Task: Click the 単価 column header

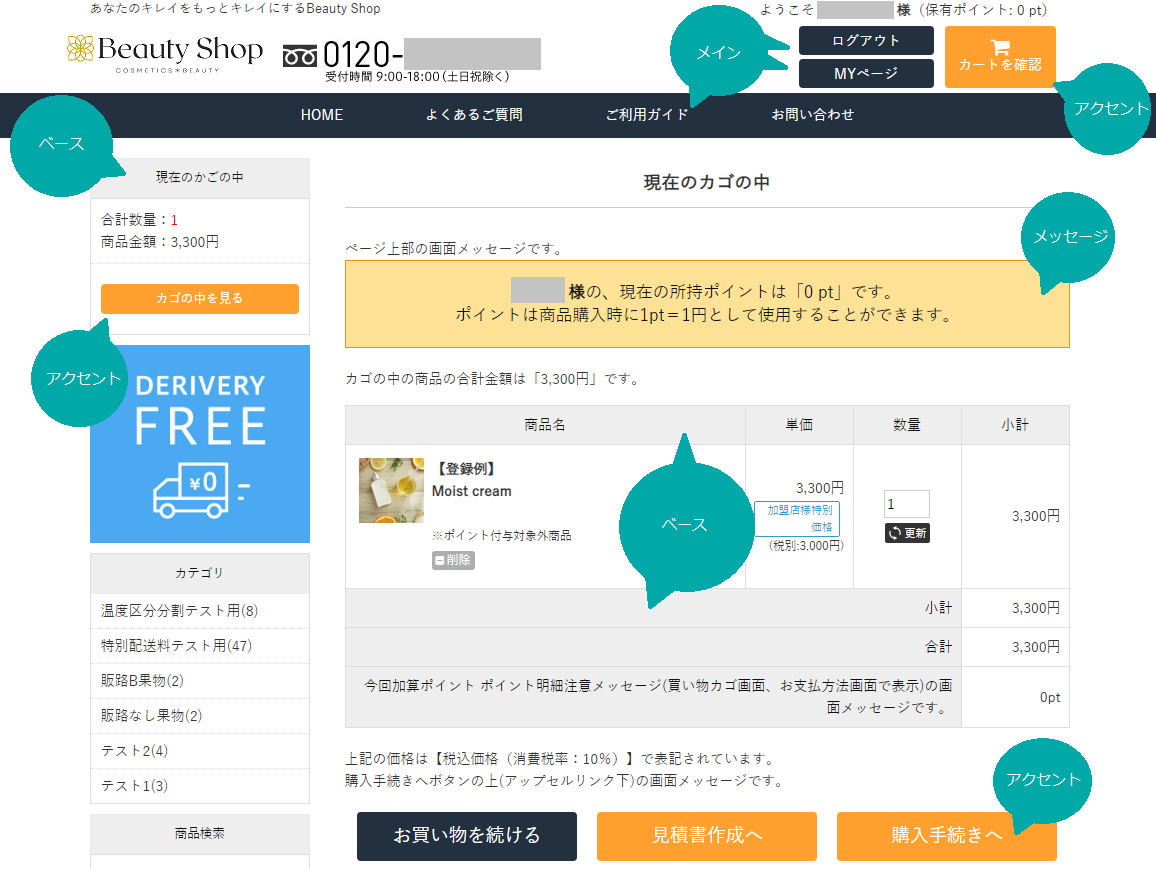Action: 799,425
